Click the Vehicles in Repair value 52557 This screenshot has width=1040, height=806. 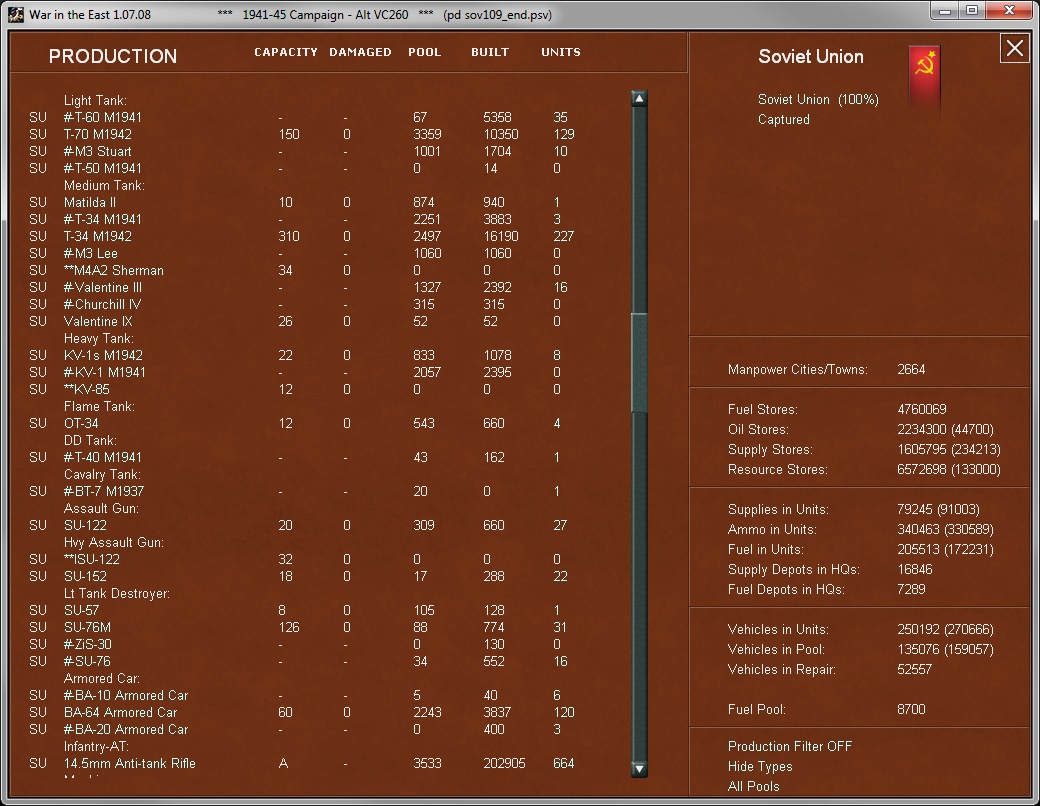(x=914, y=669)
